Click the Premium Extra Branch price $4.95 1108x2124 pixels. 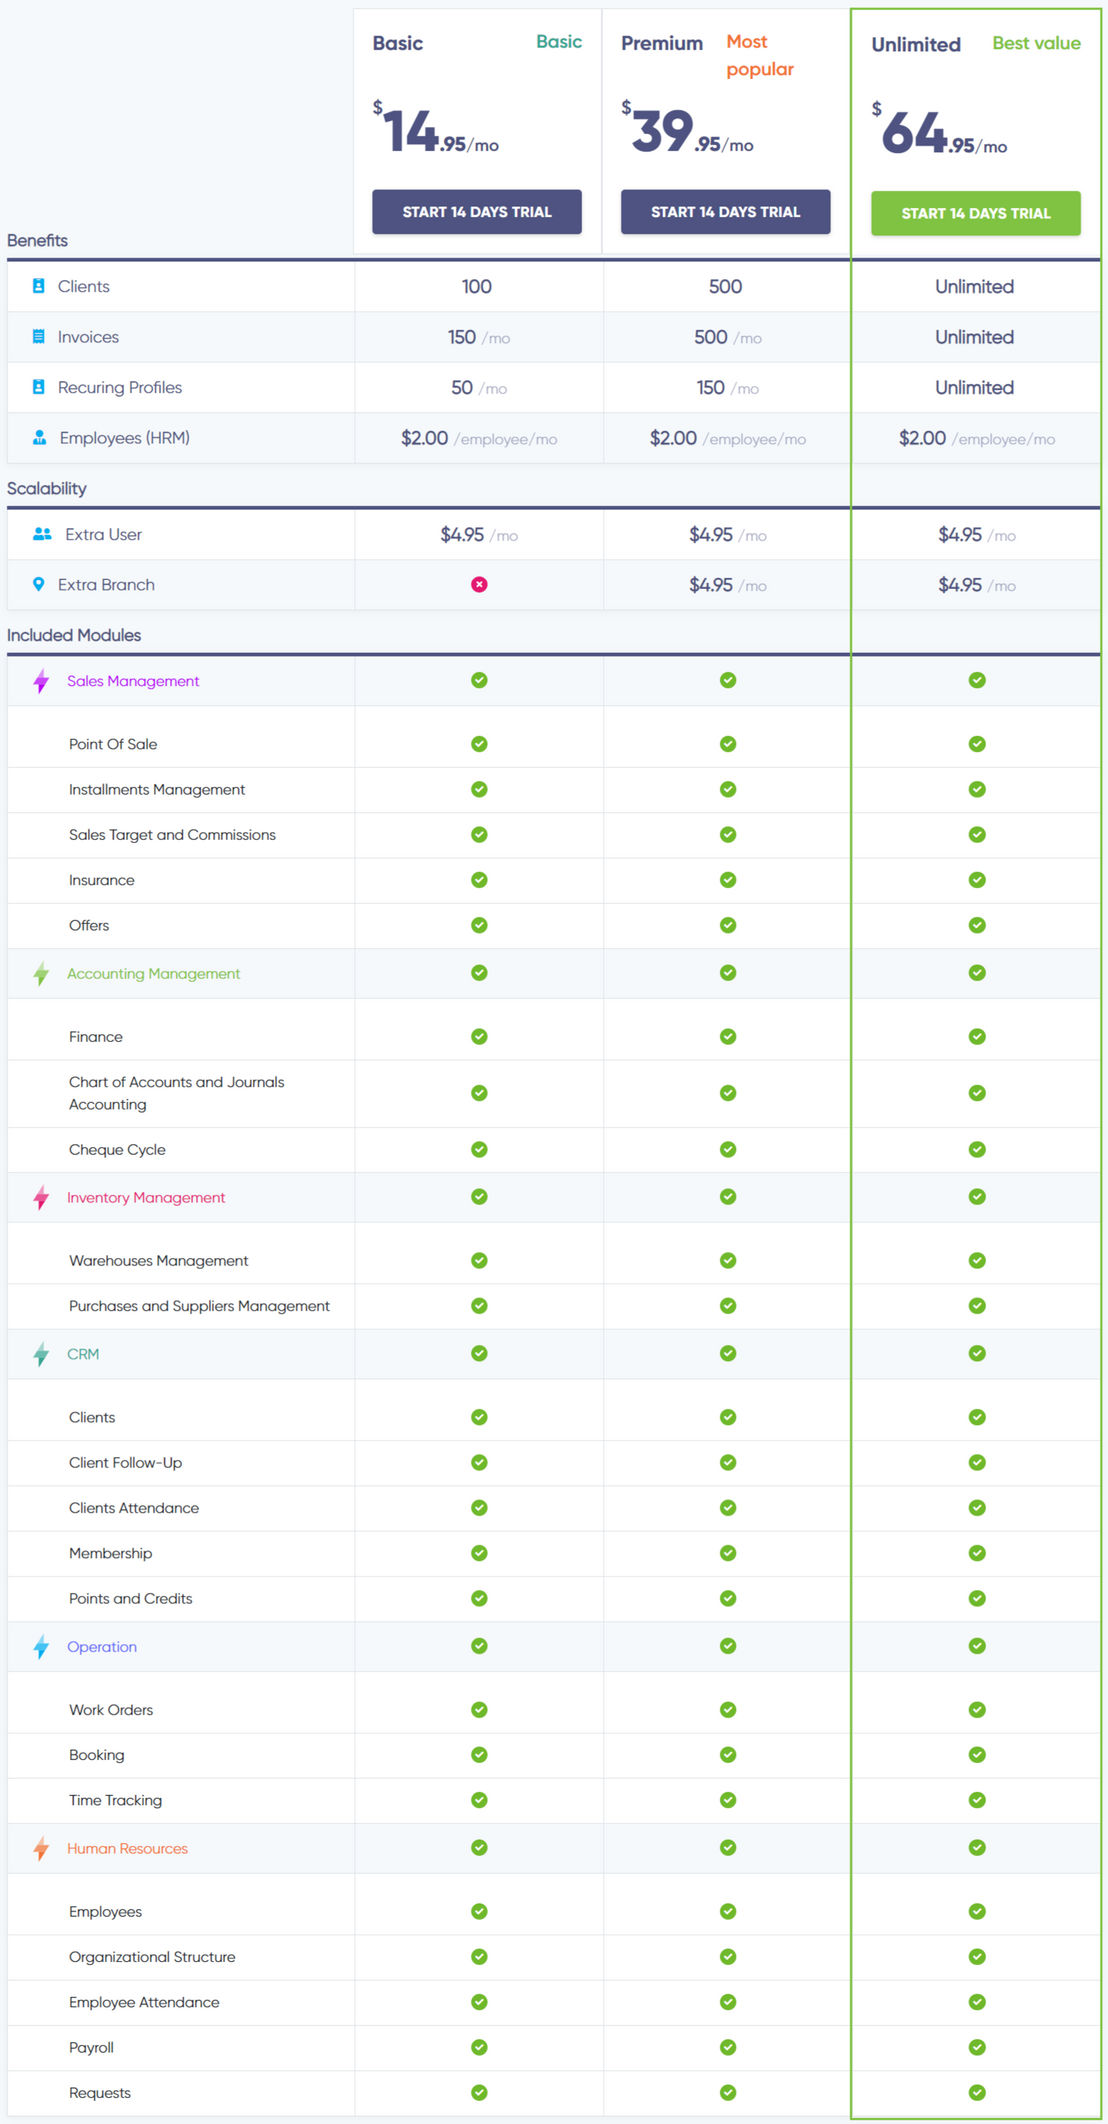coord(711,585)
